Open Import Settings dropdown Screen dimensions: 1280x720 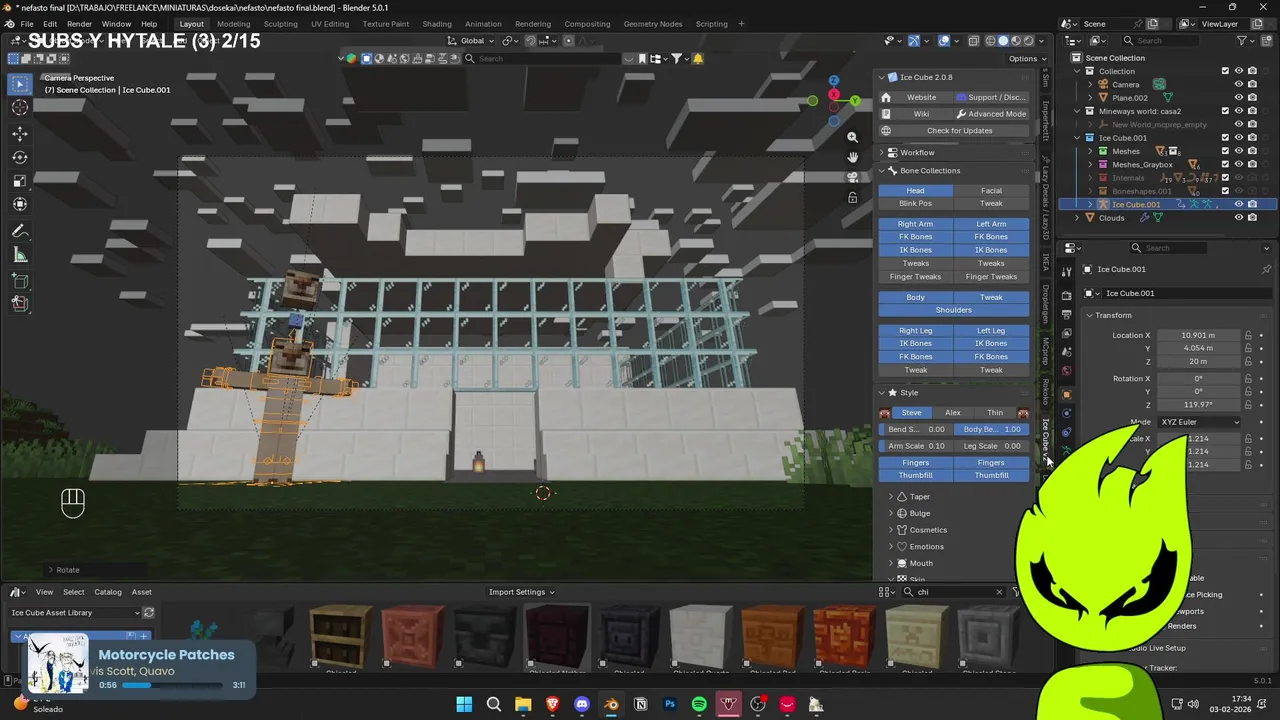click(x=521, y=592)
